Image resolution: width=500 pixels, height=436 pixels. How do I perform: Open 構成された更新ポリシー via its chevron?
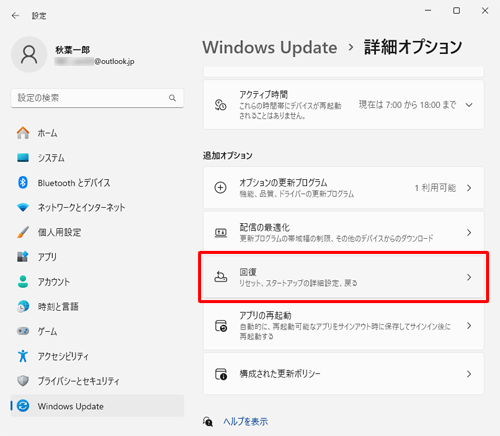[x=469, y=374]
